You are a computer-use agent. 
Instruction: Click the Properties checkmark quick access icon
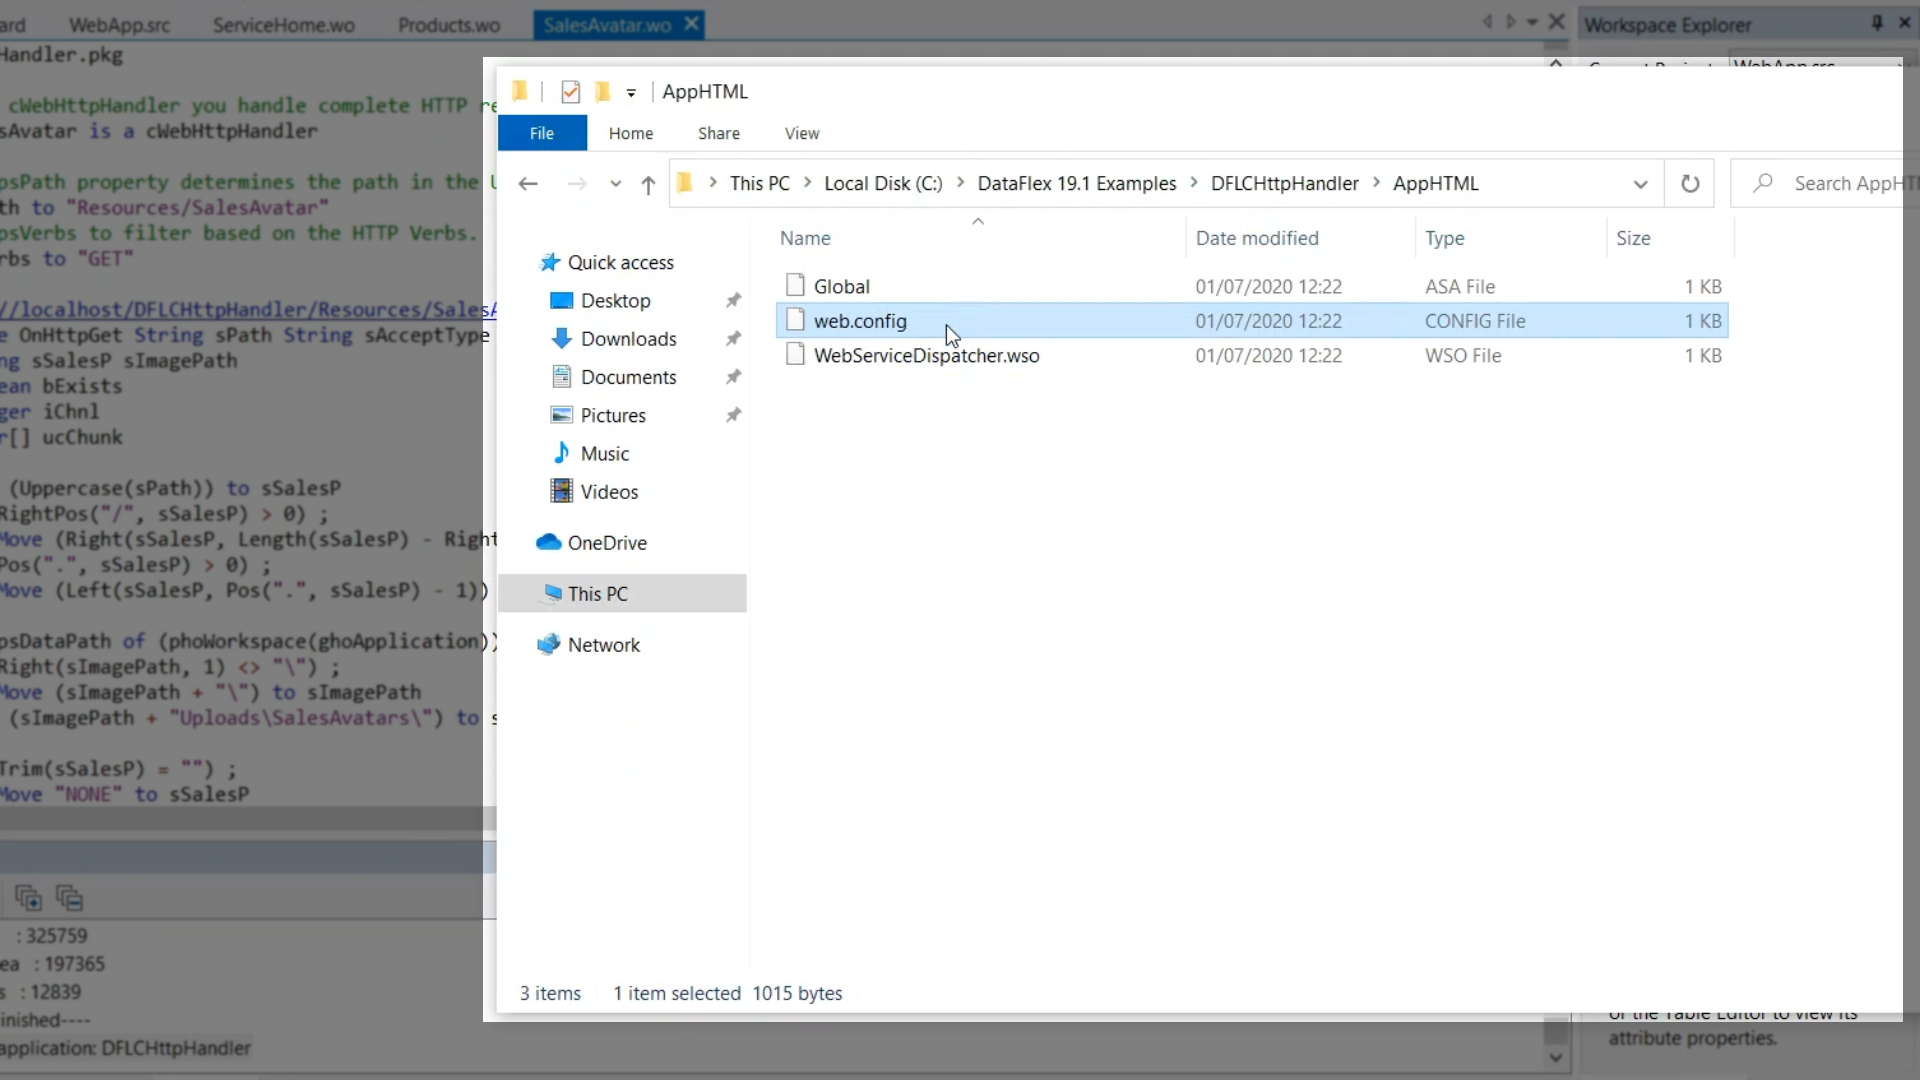[x=570, y=92]
